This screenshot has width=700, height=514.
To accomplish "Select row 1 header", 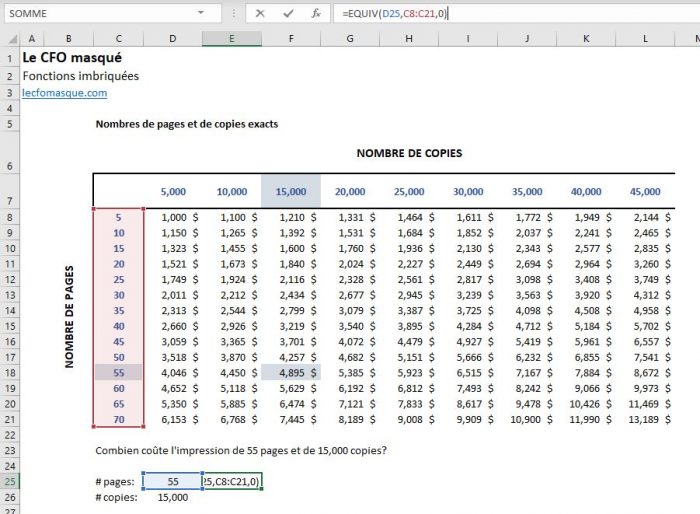I will pos(10,58).
